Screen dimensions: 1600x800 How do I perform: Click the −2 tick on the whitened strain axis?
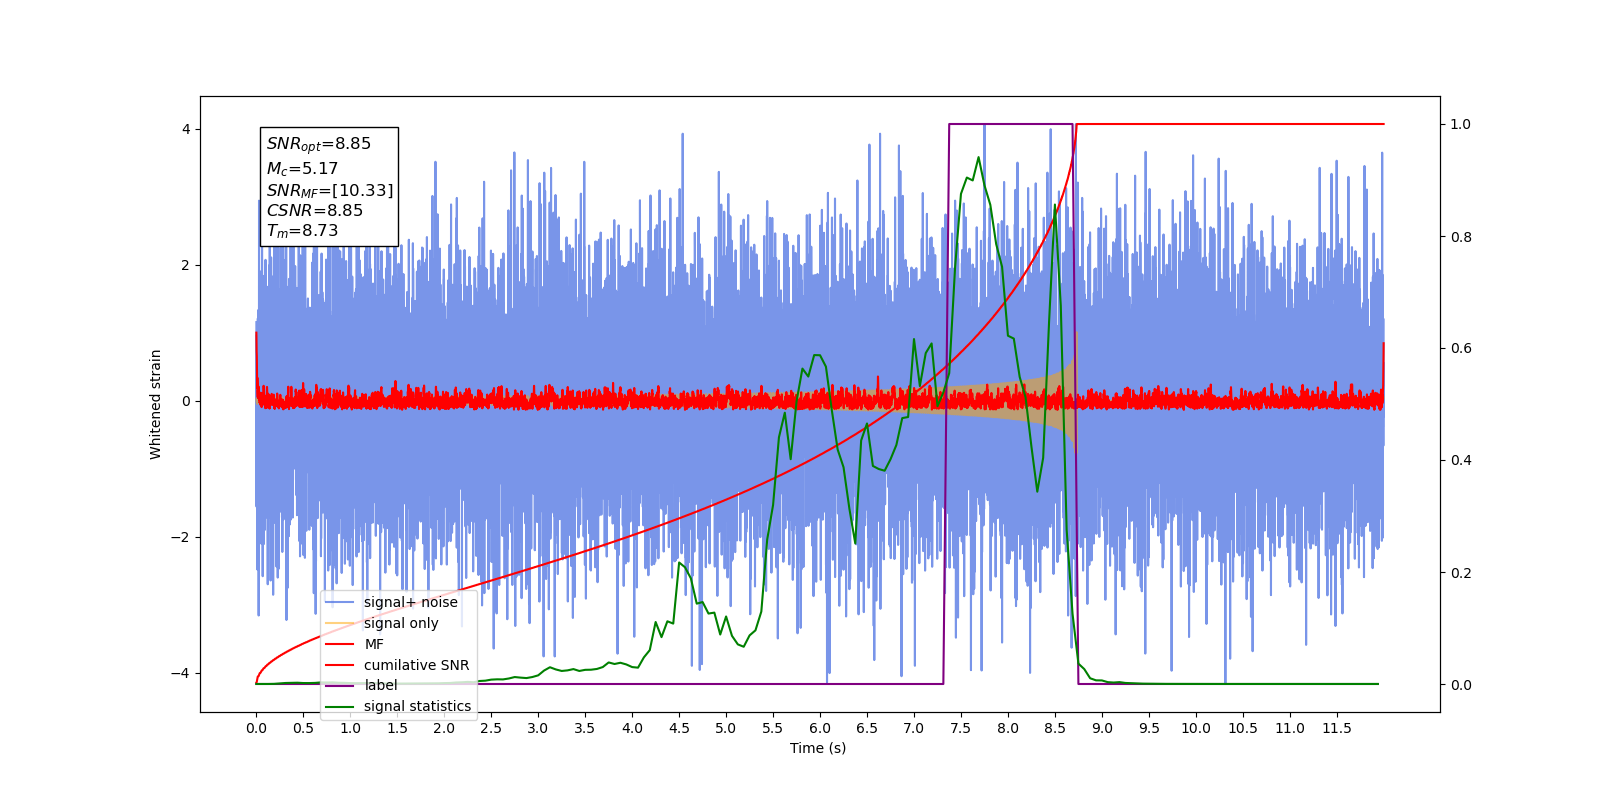181,537
